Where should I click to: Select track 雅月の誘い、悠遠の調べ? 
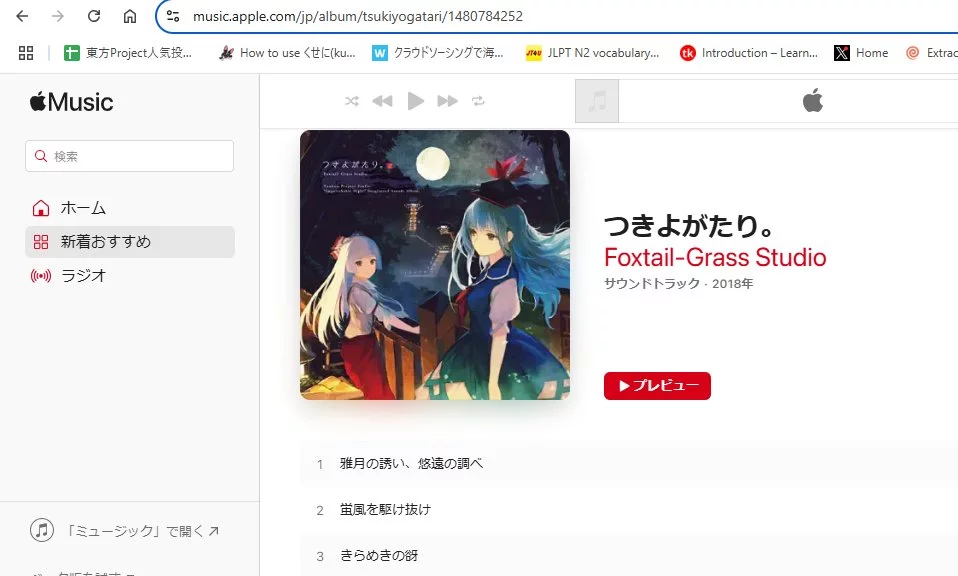[x=629, y=464]
